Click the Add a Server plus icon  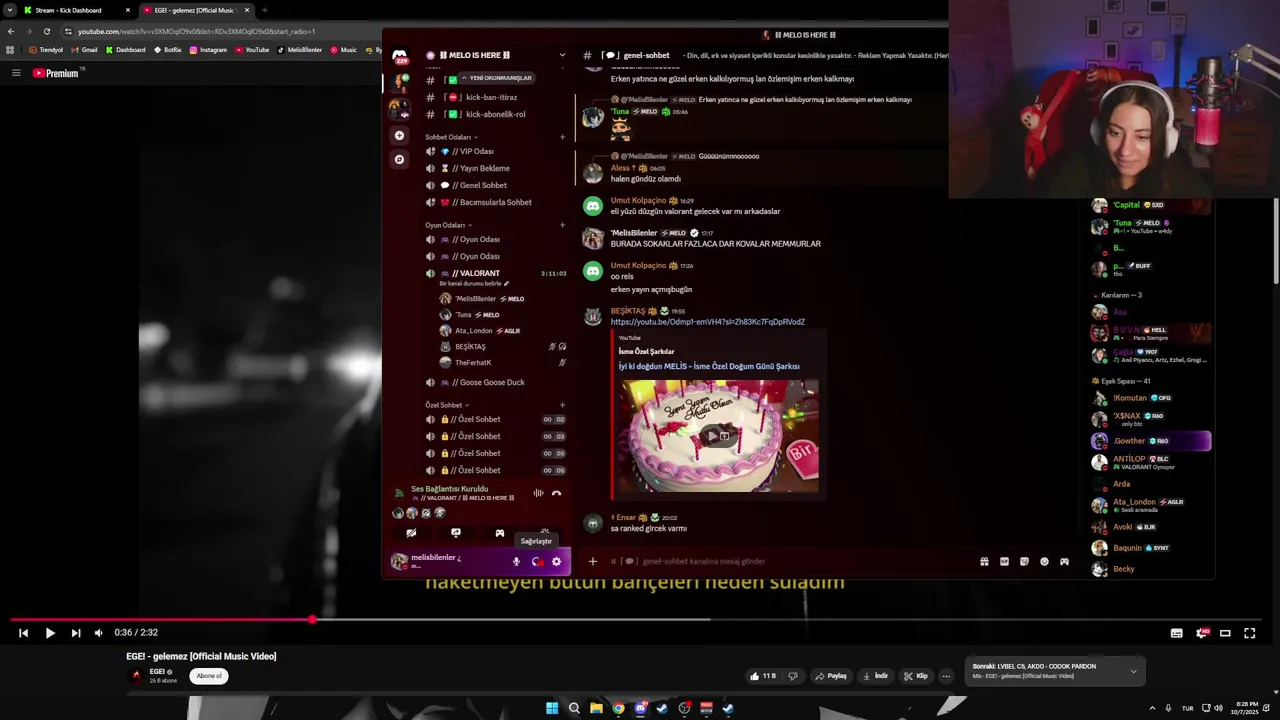[x=400, y=135]
